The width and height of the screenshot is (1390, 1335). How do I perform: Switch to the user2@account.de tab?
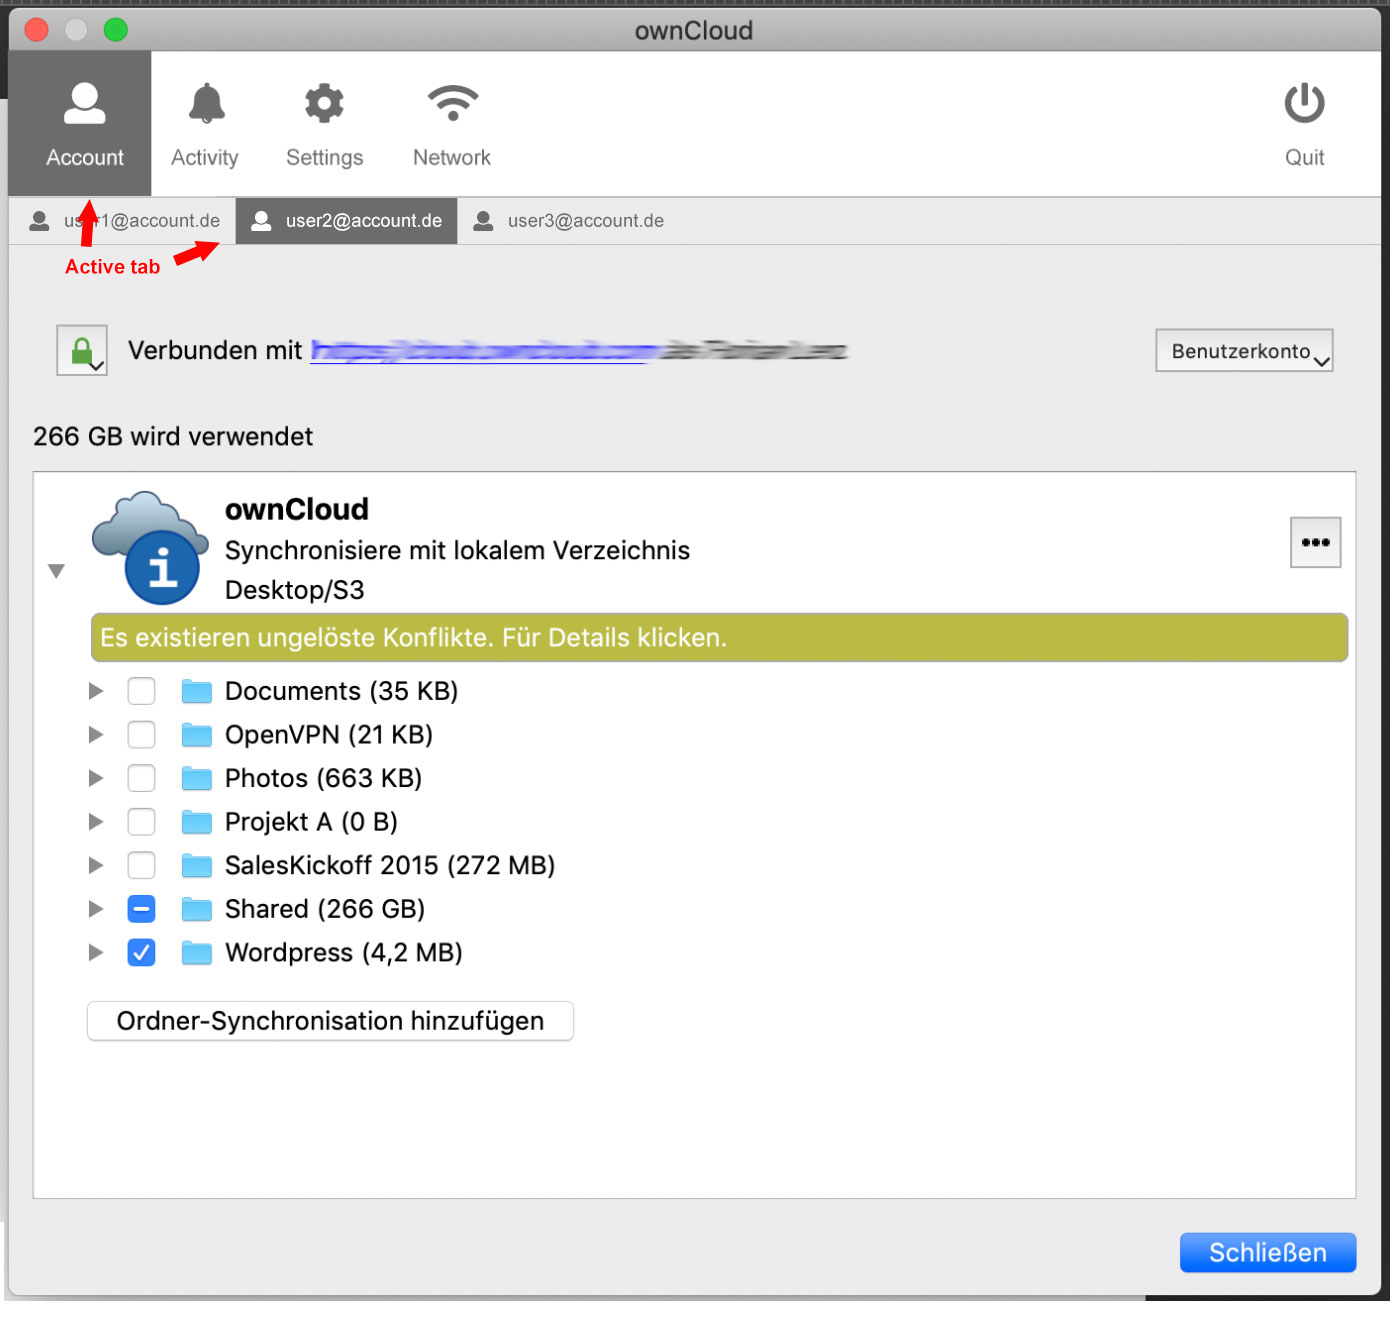(x=347, y=221)
